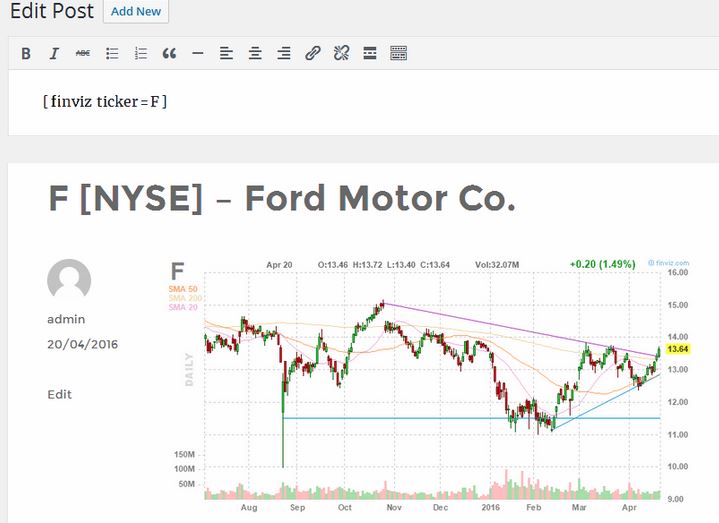Open the Edit link under date
Viewport: 719px width, 523px height.
click(60, 394)
